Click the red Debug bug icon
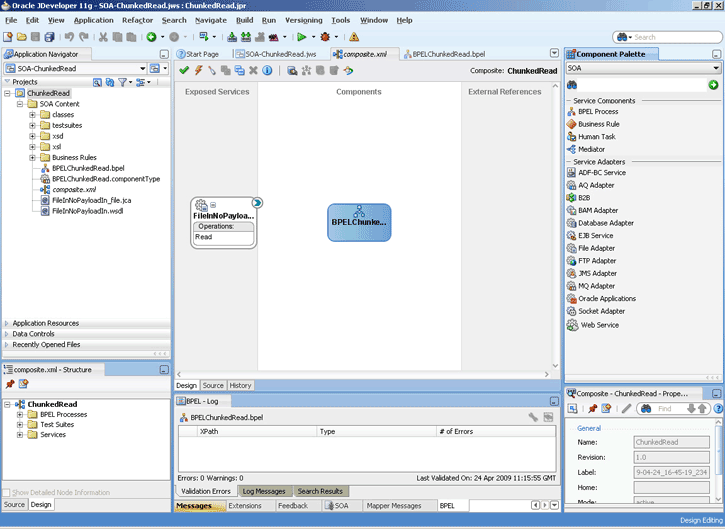Image resolution: width=725 pixels, height=529 pixels. tap(325, 37)
